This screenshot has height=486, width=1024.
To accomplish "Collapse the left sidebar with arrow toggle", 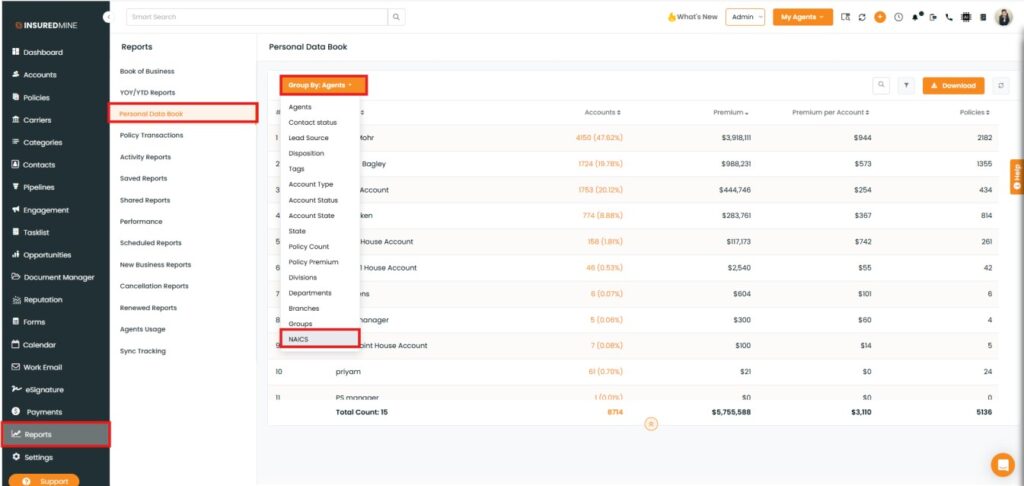I will pyautogui.click(x=108, y=18).
